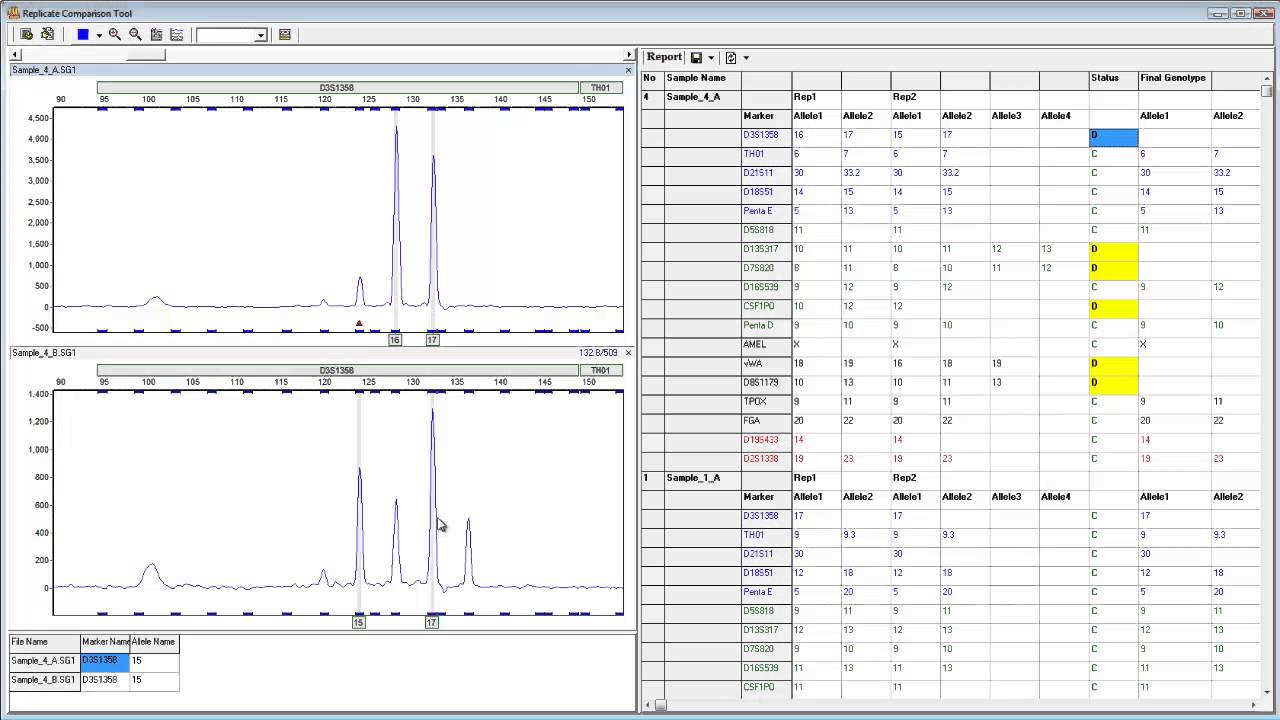The image size is (1280, 720).
Task: Click right arrow of plot horizontal scrollbar
Action: (629, 54)
